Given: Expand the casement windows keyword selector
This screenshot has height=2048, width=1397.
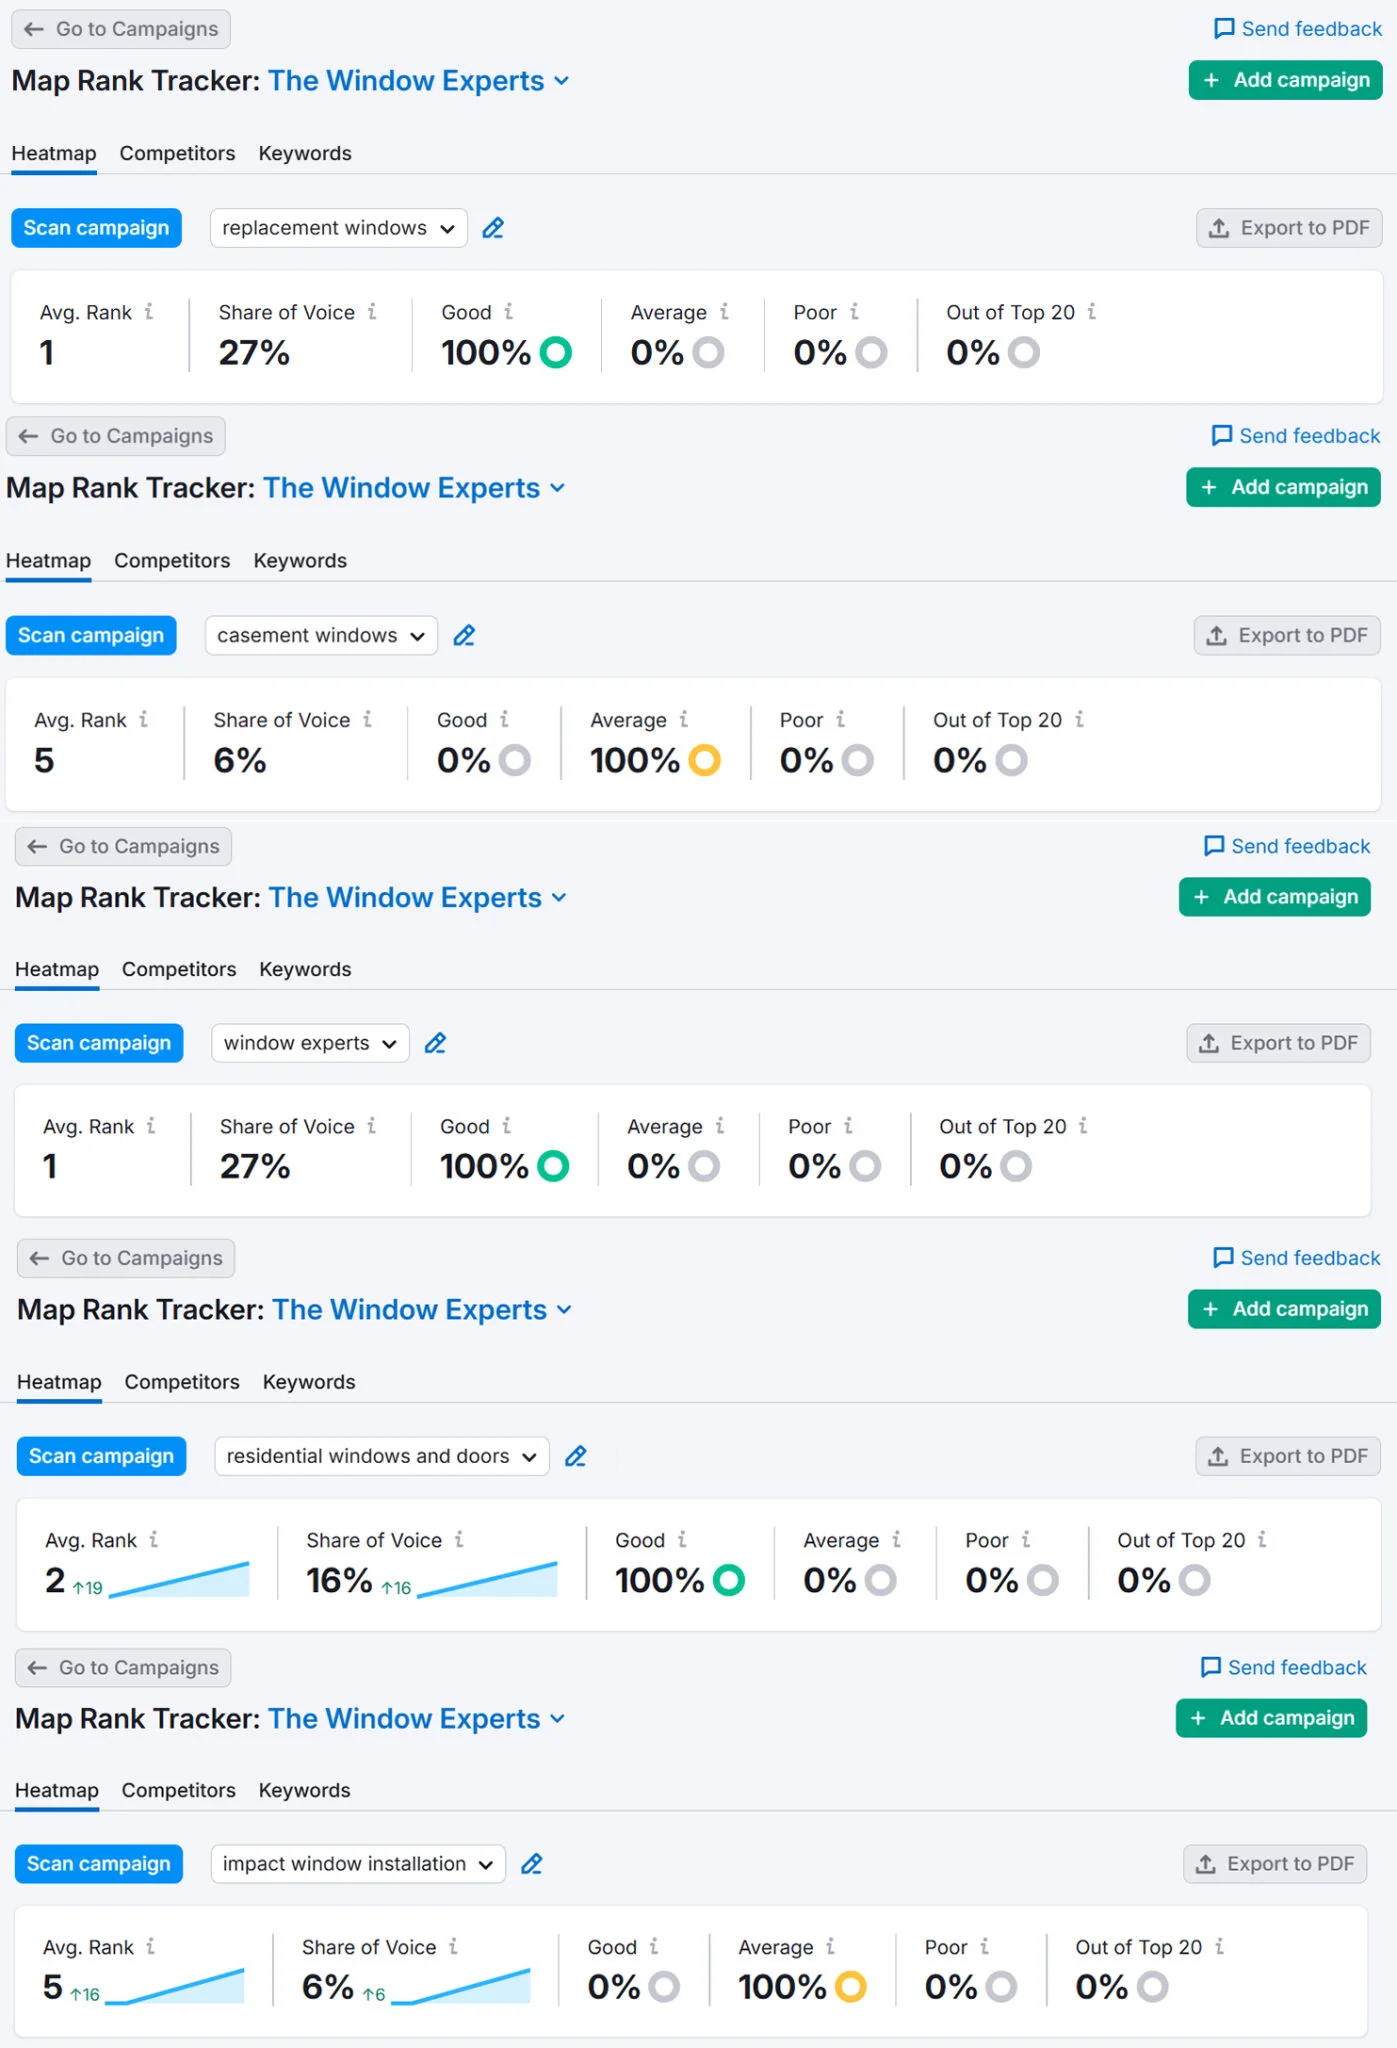Looking at the screenshot, I should click(x=321, y=636).
